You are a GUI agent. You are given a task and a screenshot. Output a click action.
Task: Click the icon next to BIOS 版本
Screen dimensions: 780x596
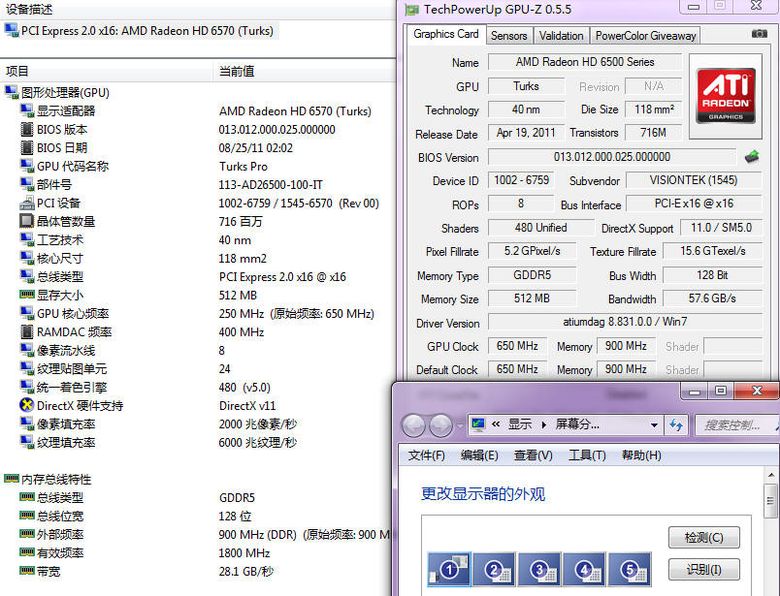pyautogui.click(x=27, y=129)
